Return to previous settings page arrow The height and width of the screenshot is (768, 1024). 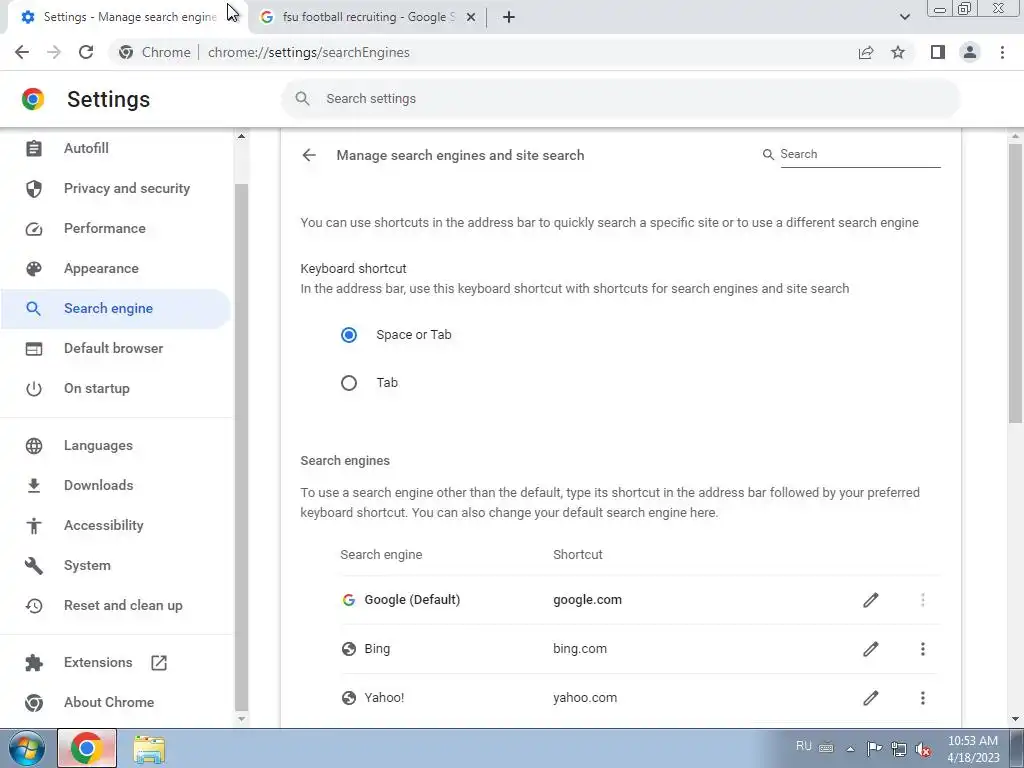[309, 155]
